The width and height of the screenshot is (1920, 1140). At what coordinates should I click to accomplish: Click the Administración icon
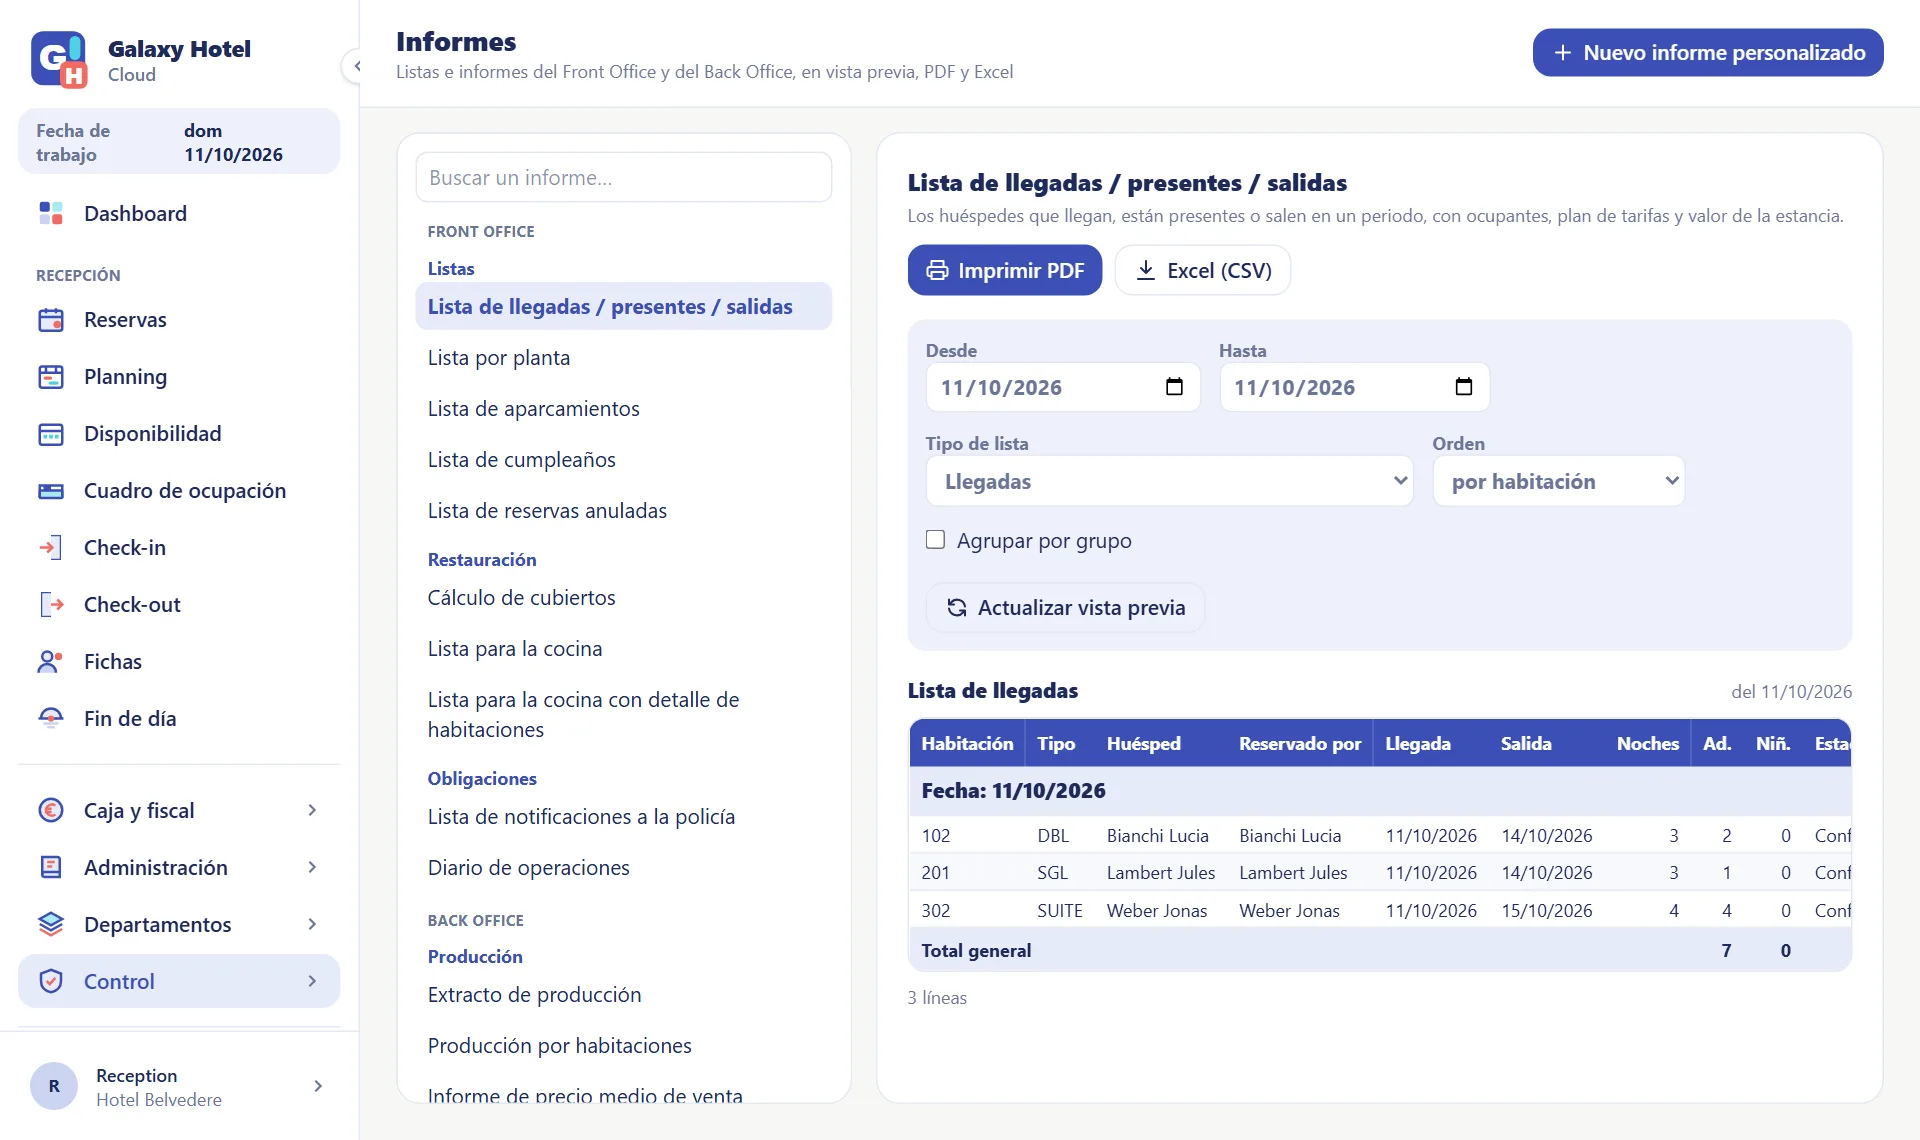pyautogui.click(x=51, y=868)
